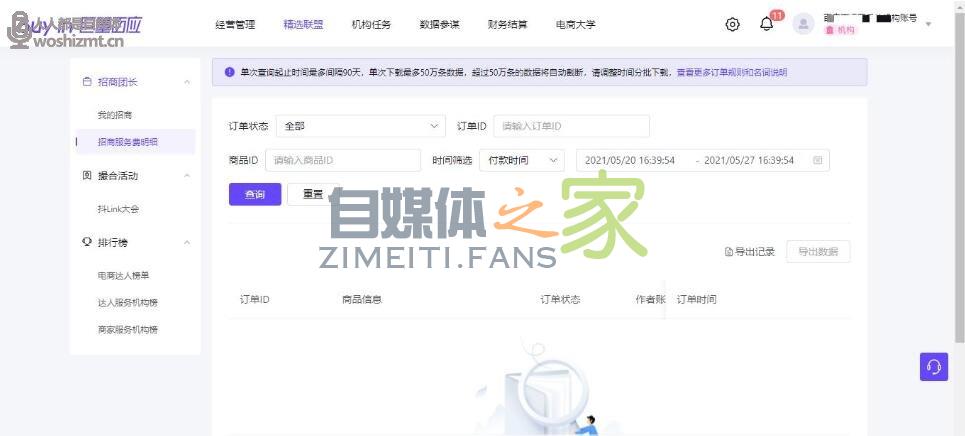Open the 财务结算 top menu
Image resolution: width=965 pixels, height=436 pixels.
point(507,25)
